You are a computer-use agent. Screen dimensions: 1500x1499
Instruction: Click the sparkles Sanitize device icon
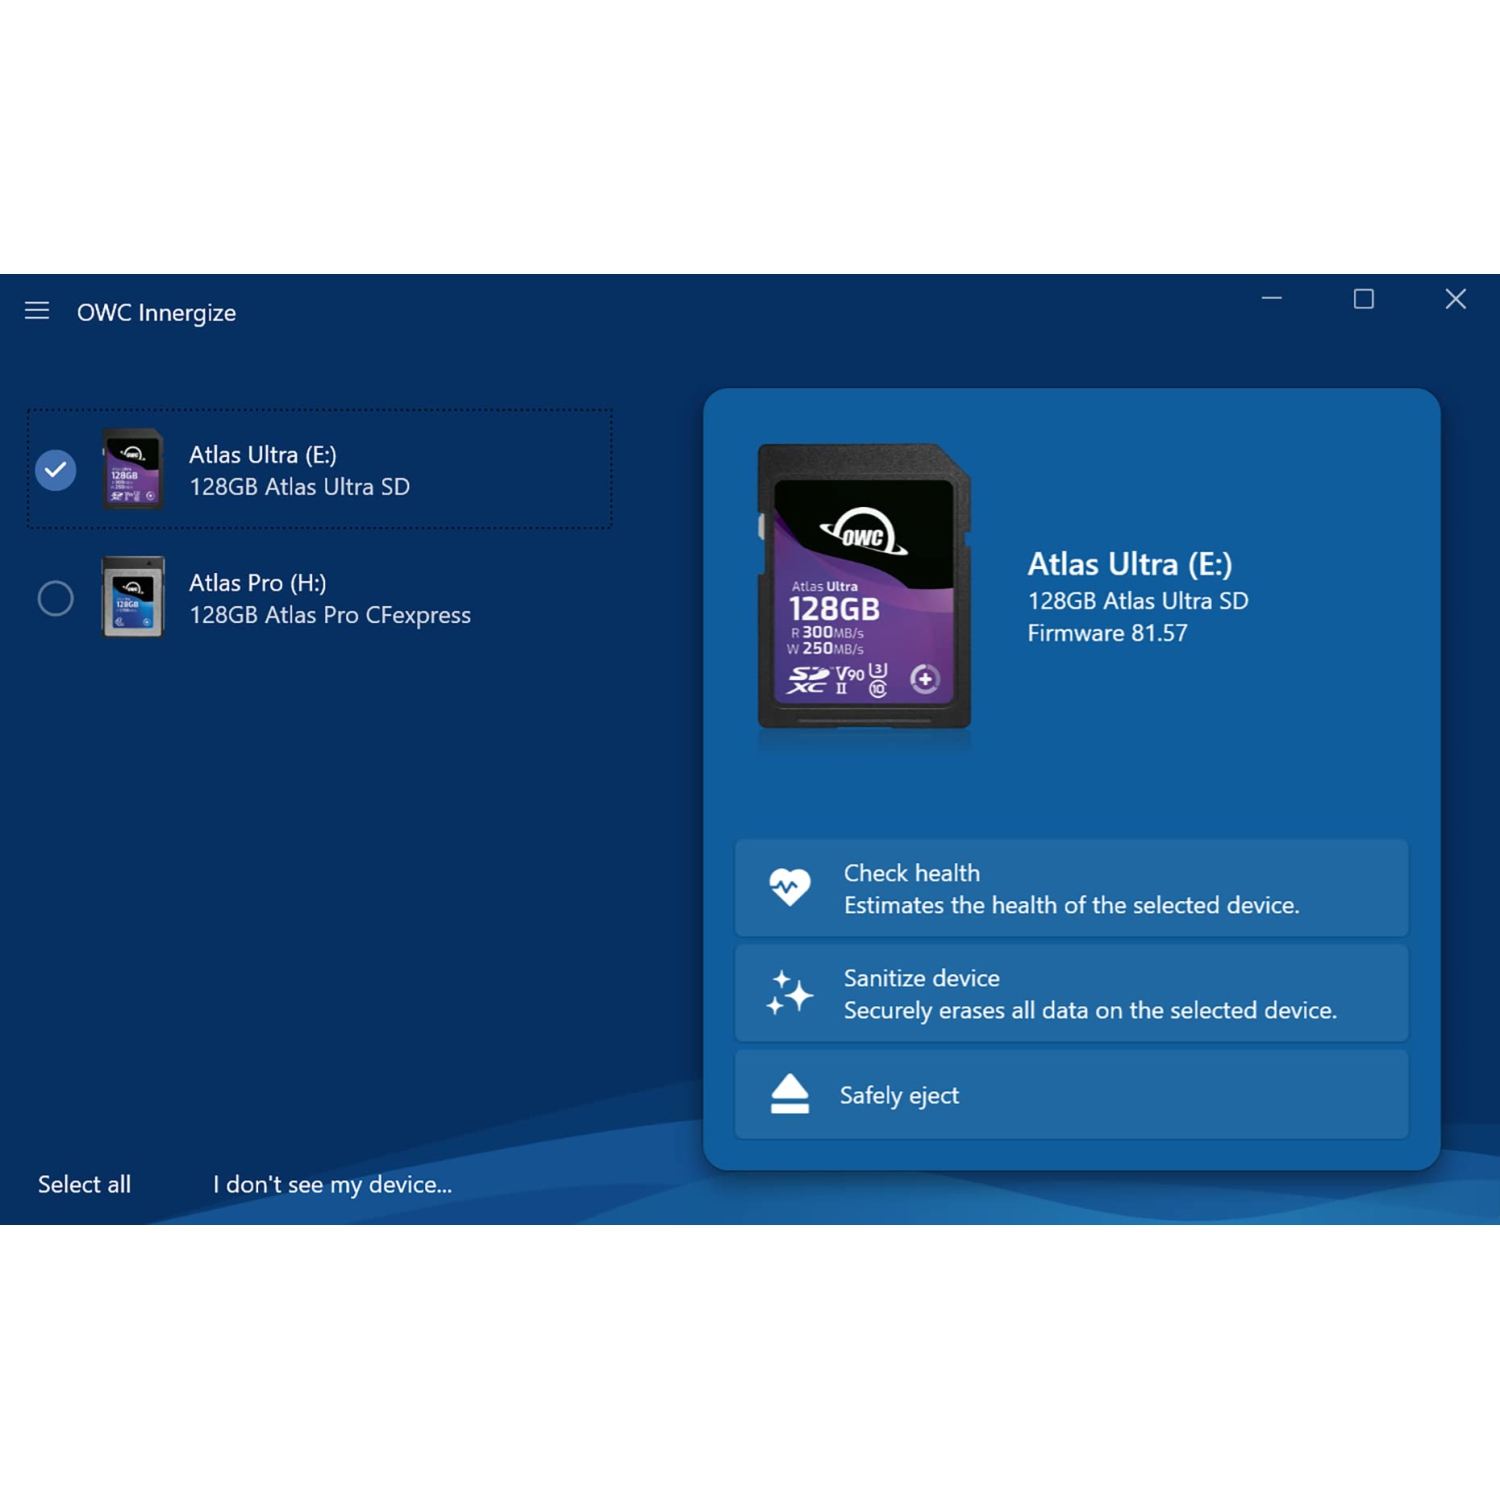pos(789,993)
